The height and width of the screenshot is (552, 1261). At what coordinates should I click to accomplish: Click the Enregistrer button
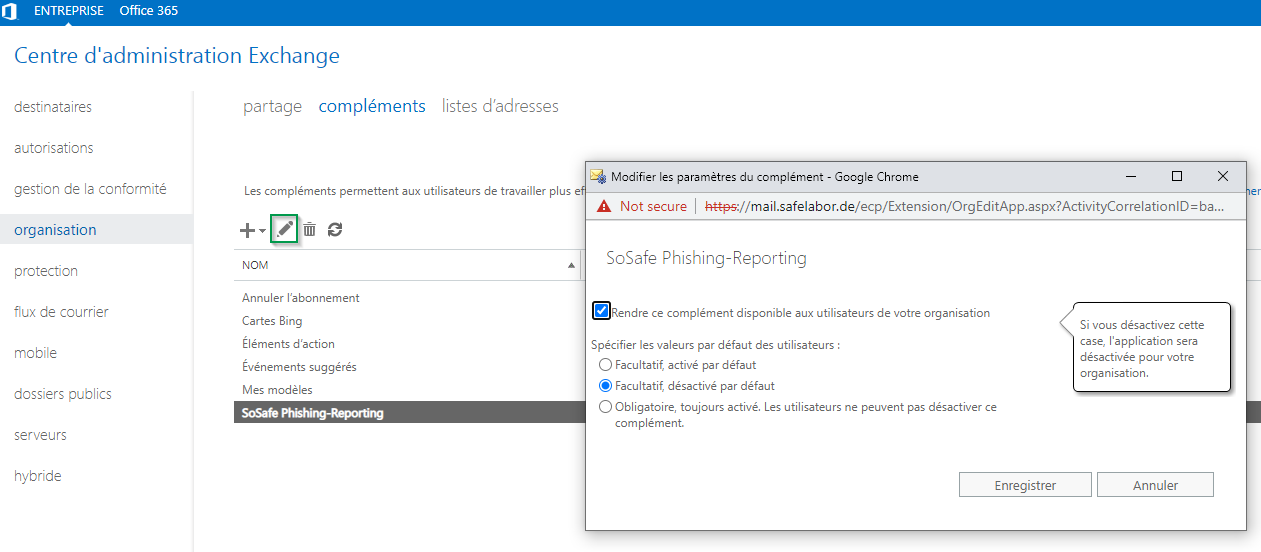coord(1025,485)
